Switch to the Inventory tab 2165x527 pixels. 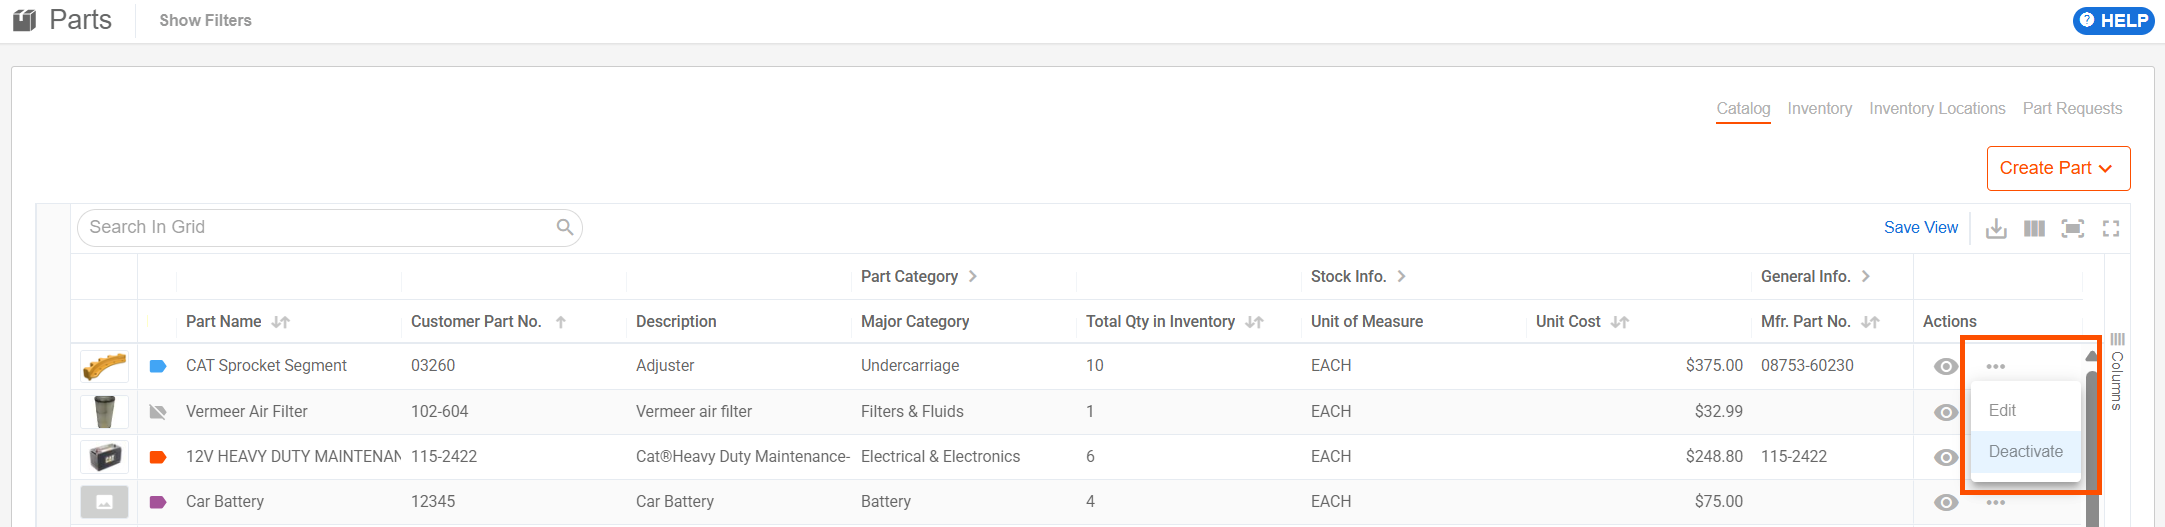[1820, 108]
